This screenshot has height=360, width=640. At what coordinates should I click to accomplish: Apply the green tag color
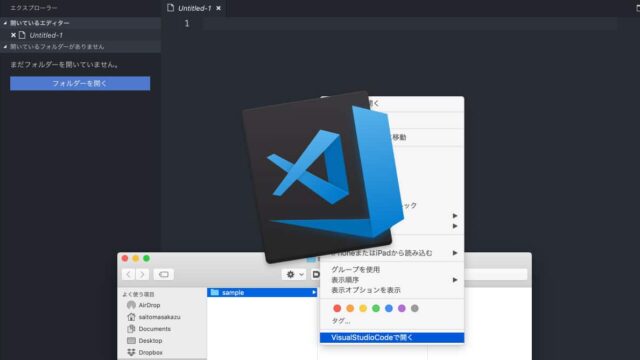point(376,309)
